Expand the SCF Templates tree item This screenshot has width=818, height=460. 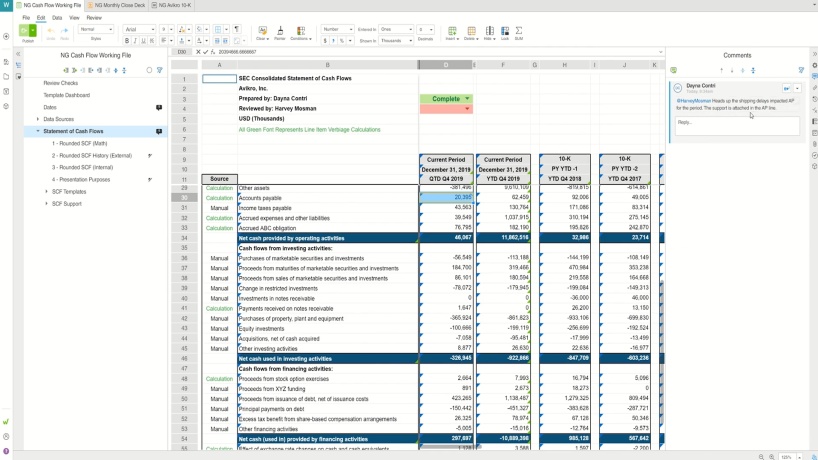pyautogui.click(x=46, y=192)
